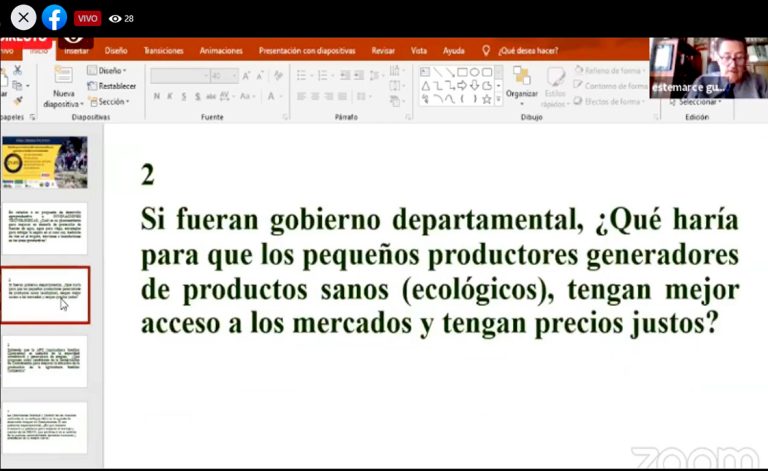Select the triangle shape in gallery

(x=425, y=86)
